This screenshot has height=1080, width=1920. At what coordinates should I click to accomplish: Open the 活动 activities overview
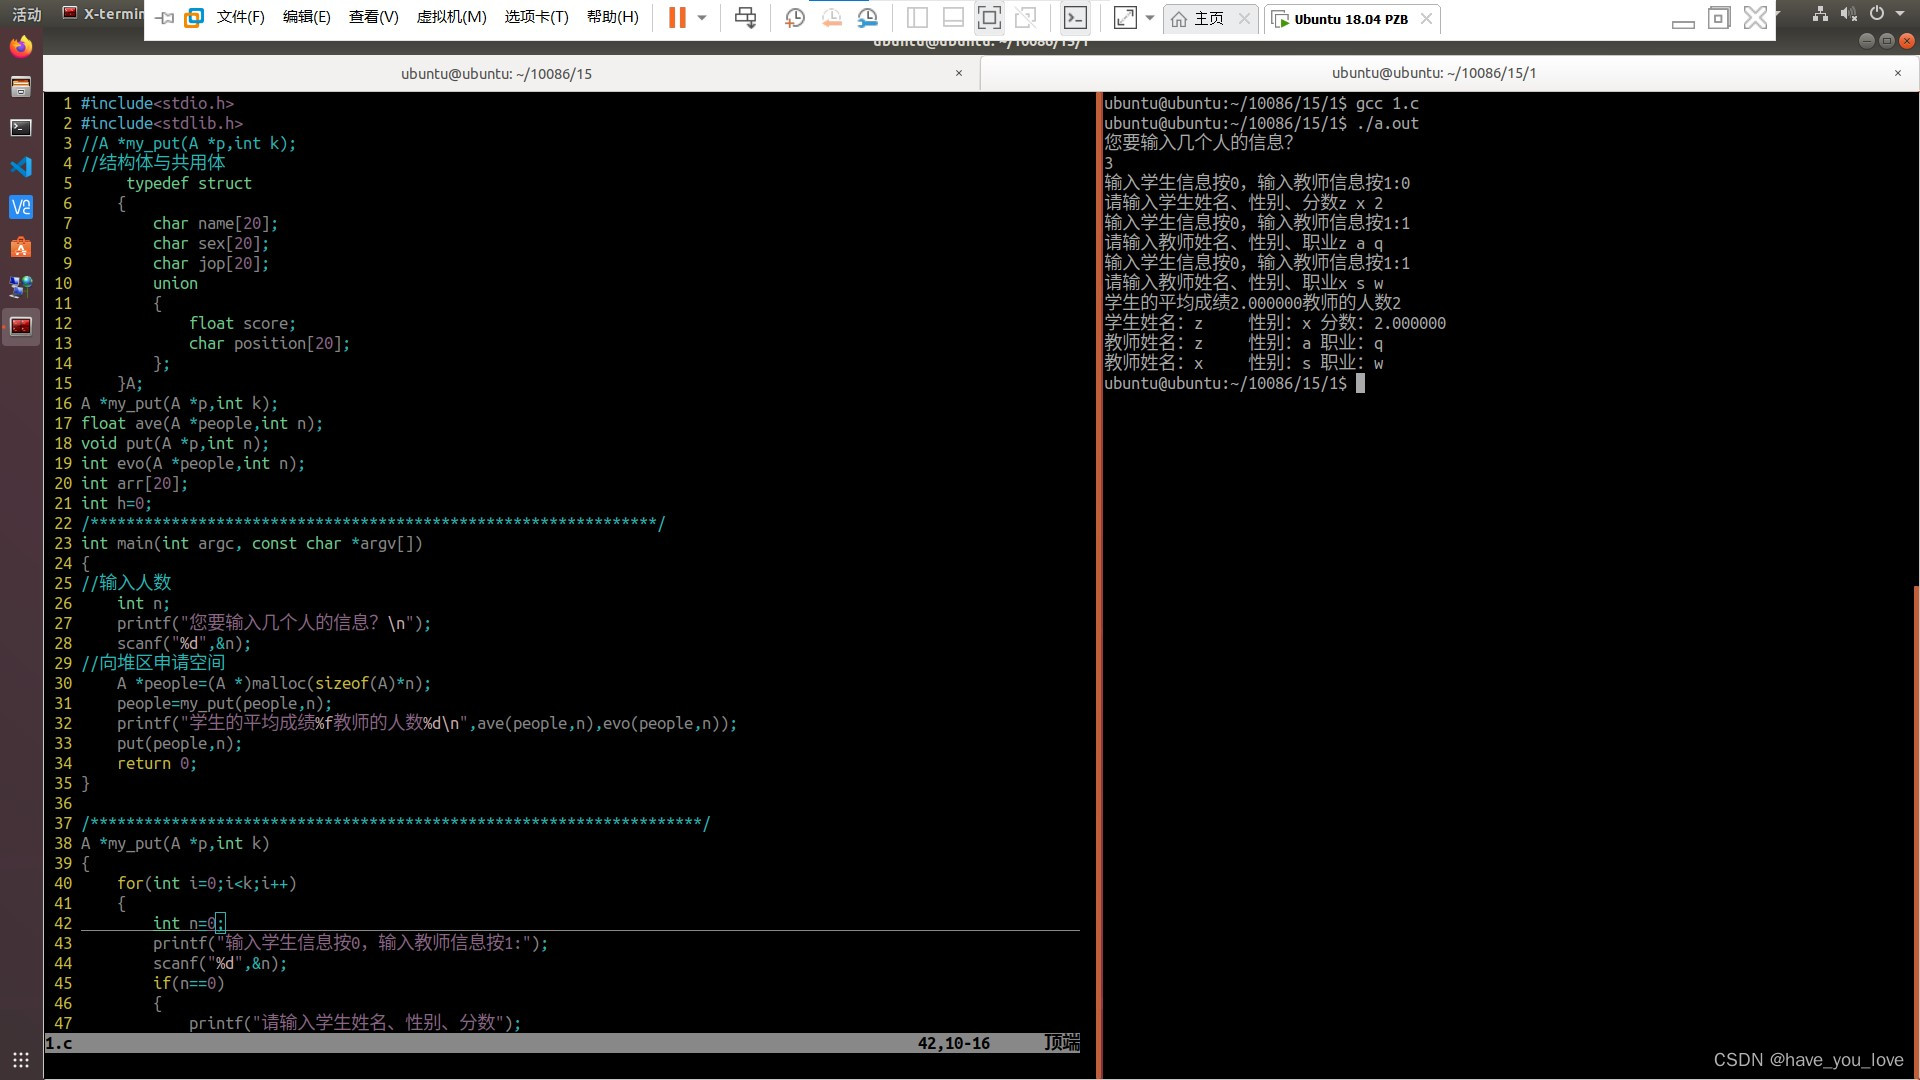tap(27, 14)
